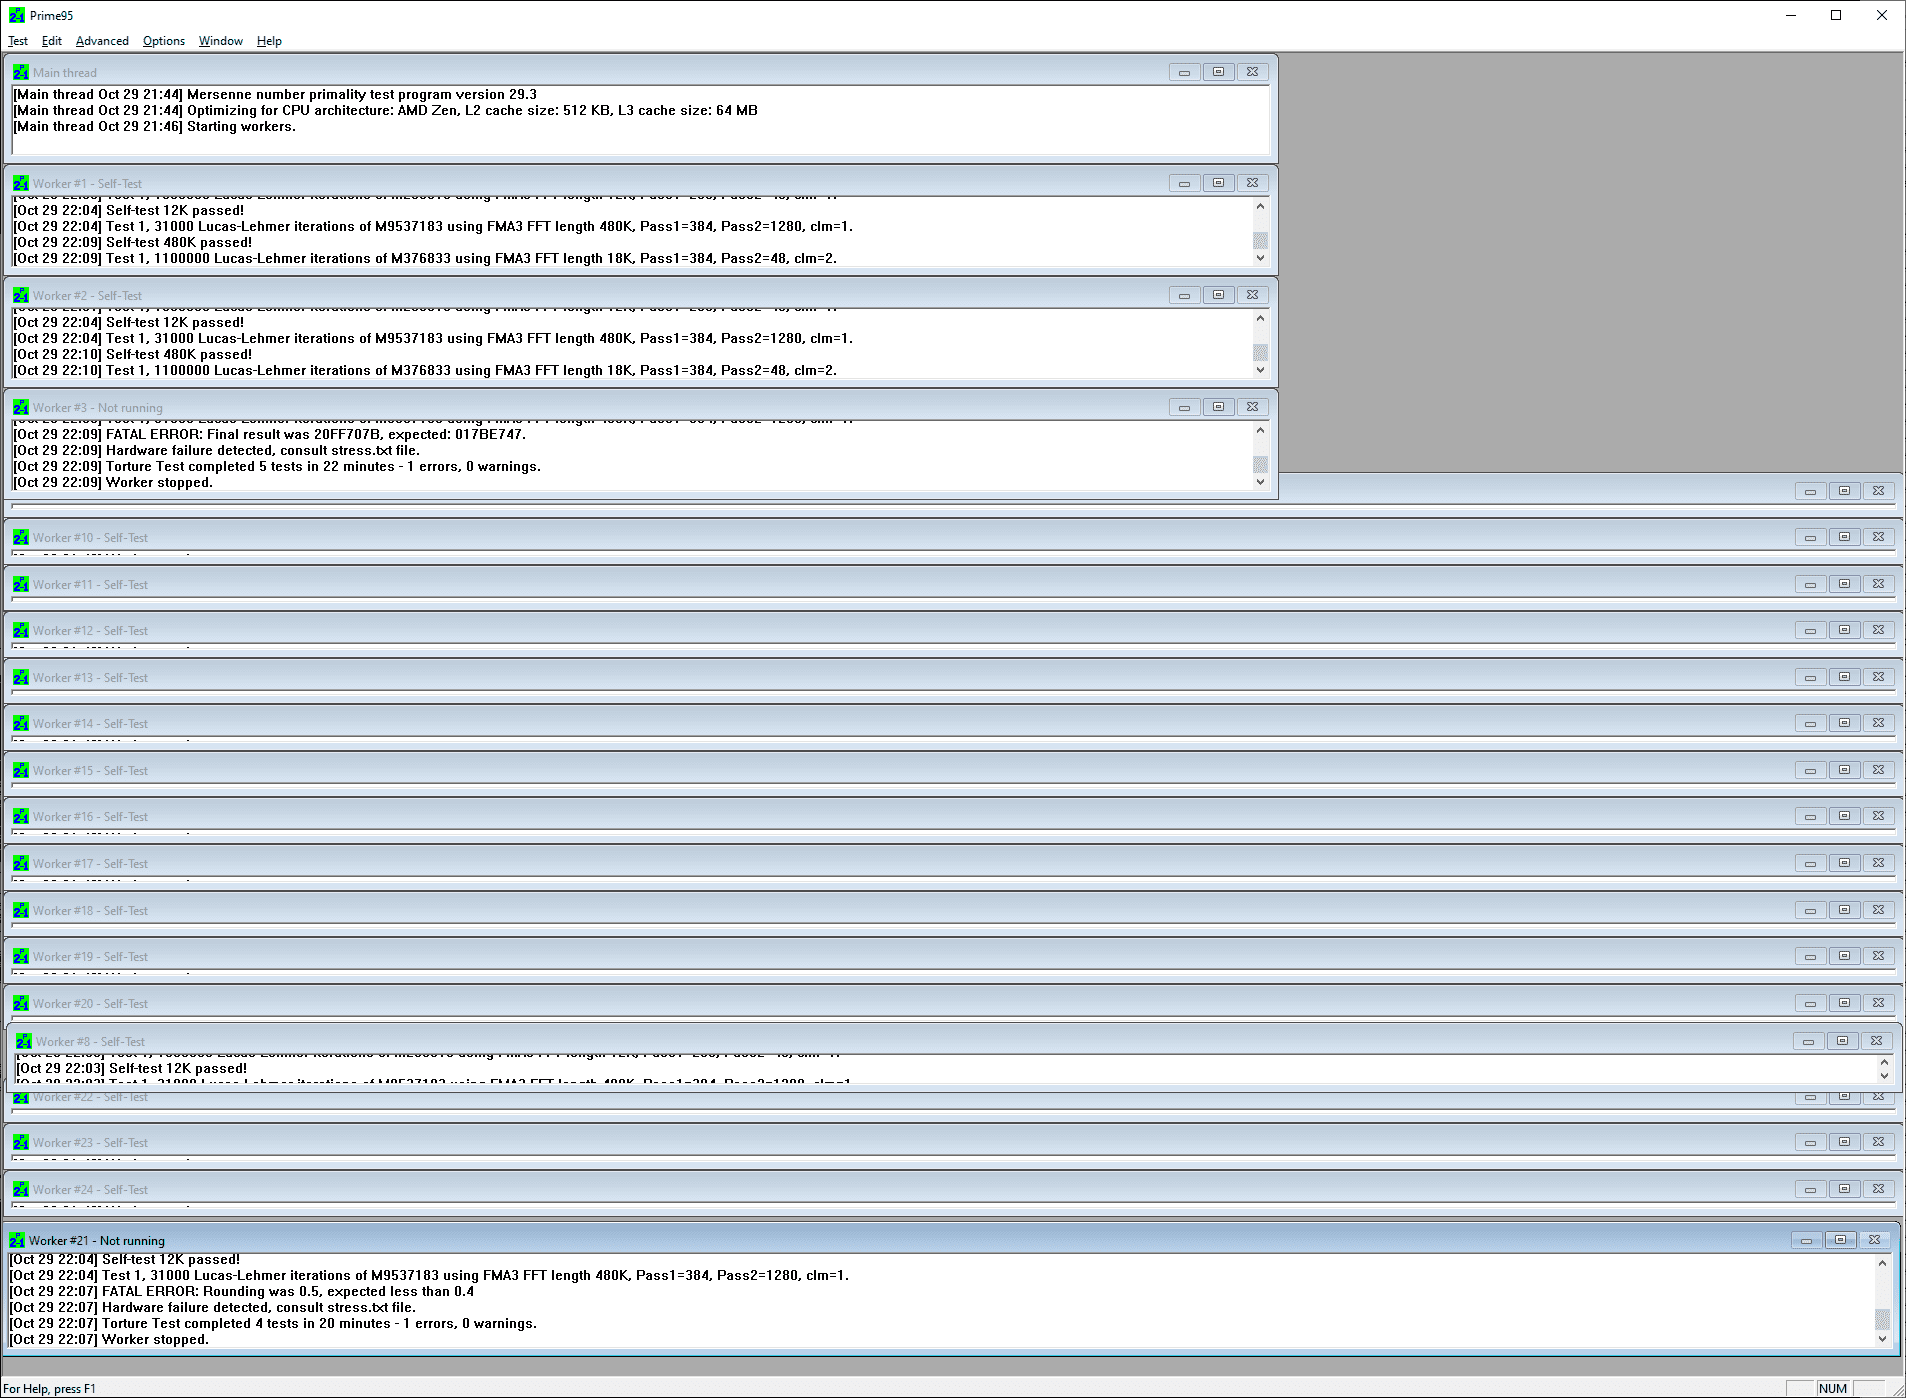Screen dimensions: 1906x1398
Task: Click up arrow in Worker #21 scrollbar
Action: [1882, 1263]
